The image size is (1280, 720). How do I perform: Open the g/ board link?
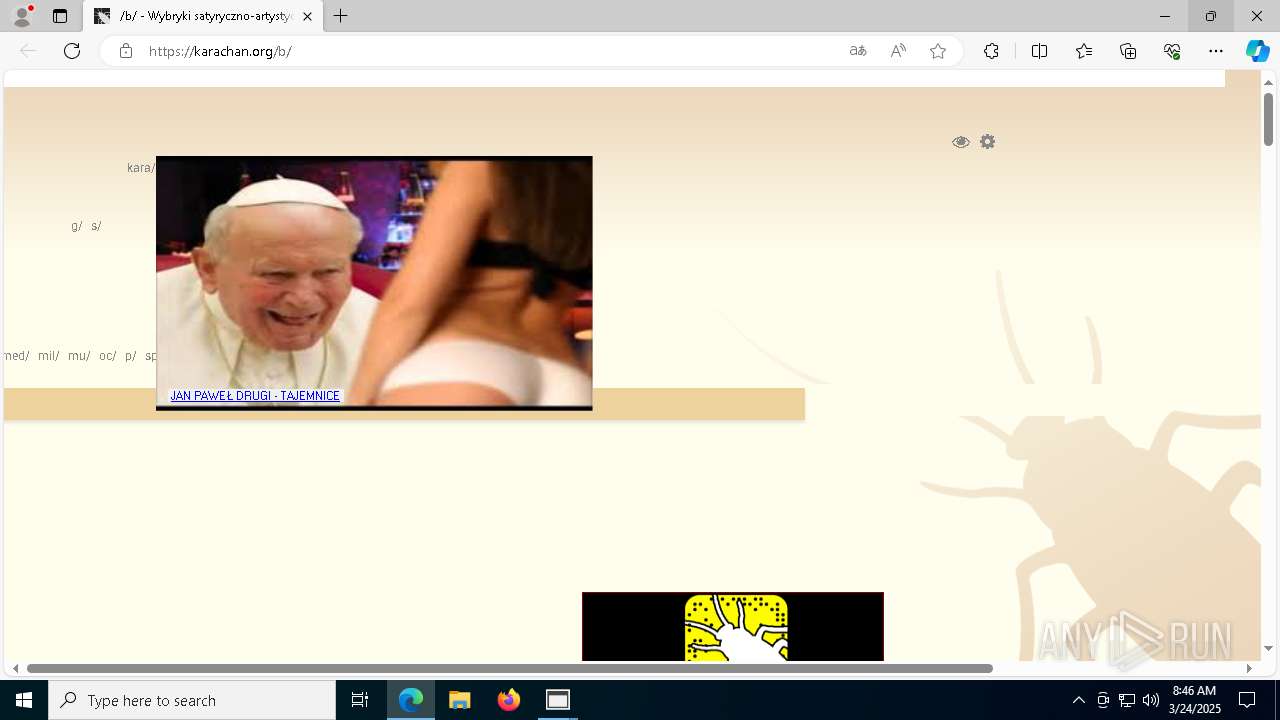click(x=76, y=226)
